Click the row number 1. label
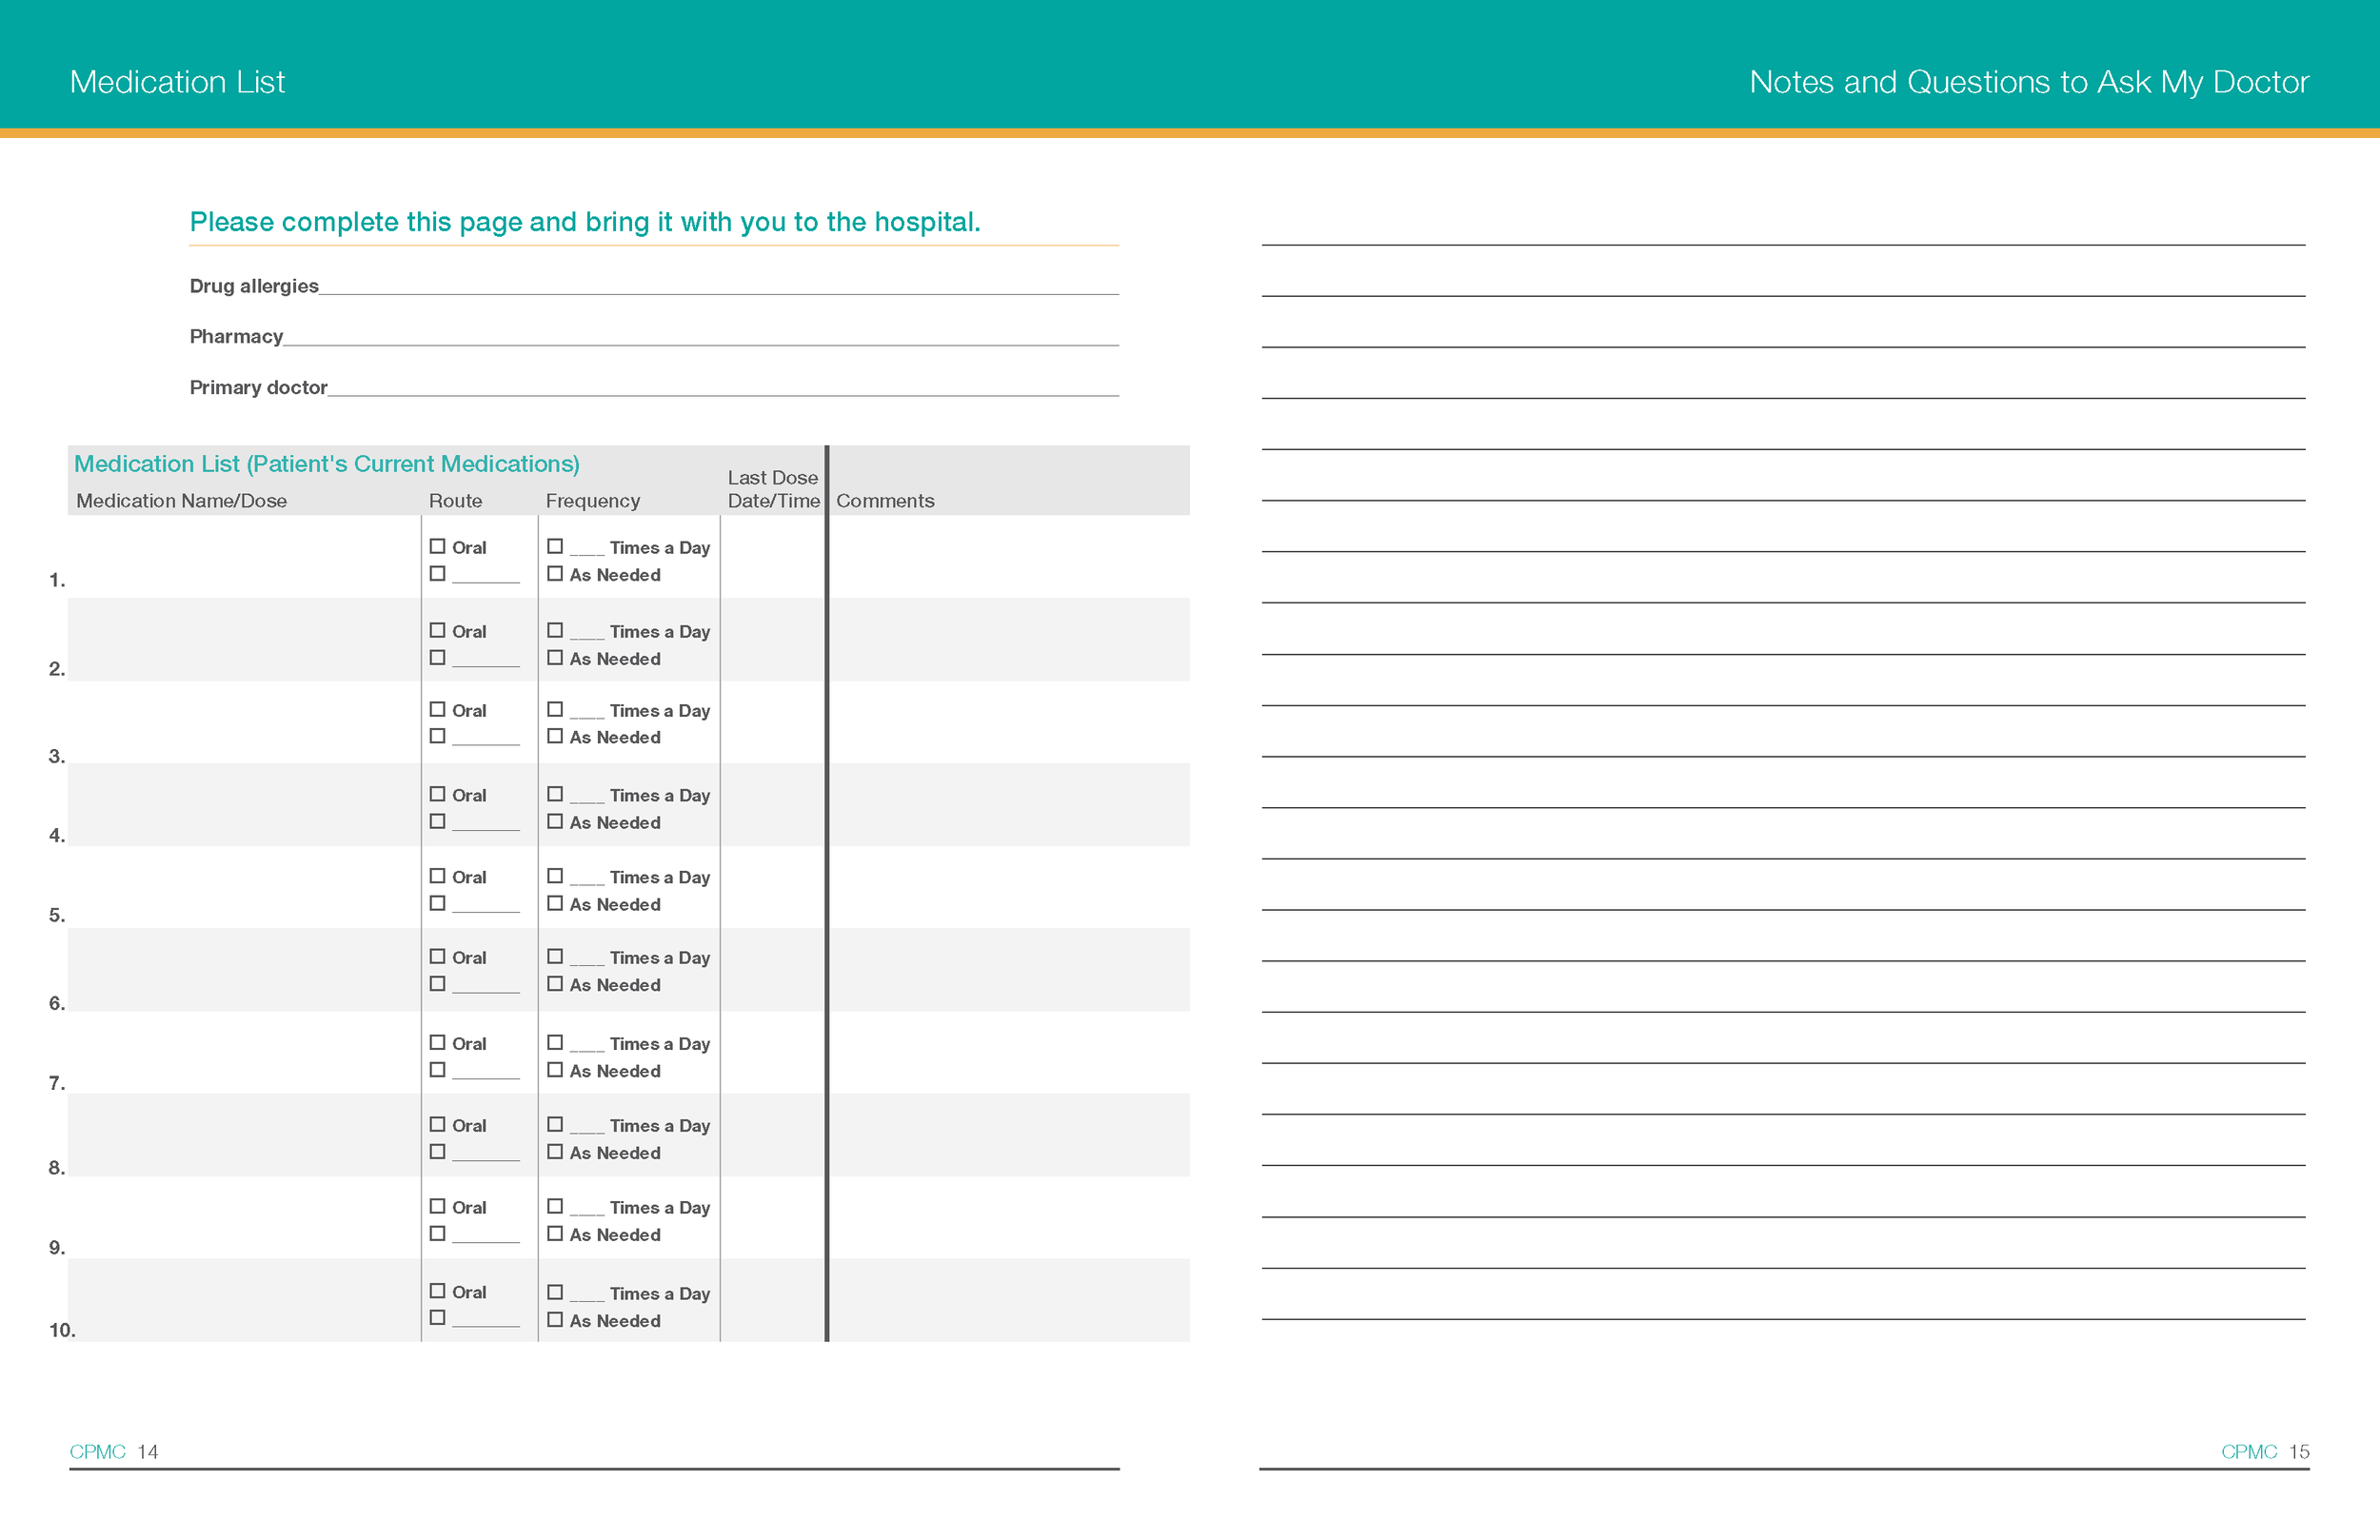This screenshot has height=1540, width=2380. (57, 580)
